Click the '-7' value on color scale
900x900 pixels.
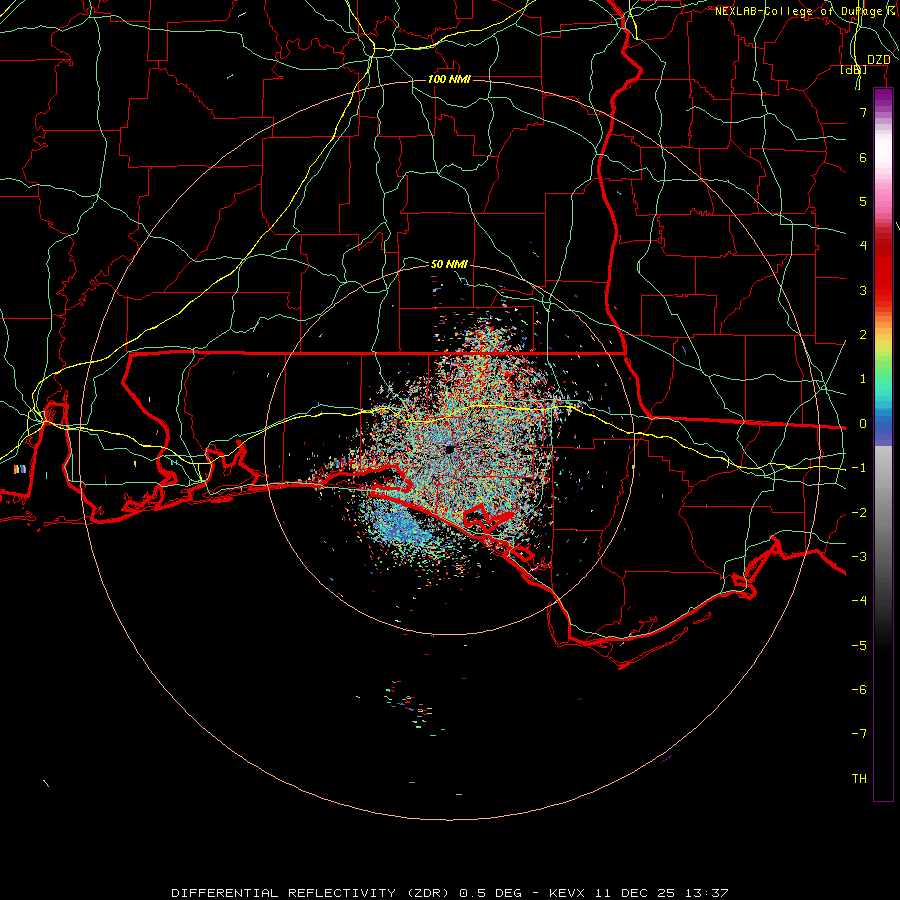tap(859, 734)
